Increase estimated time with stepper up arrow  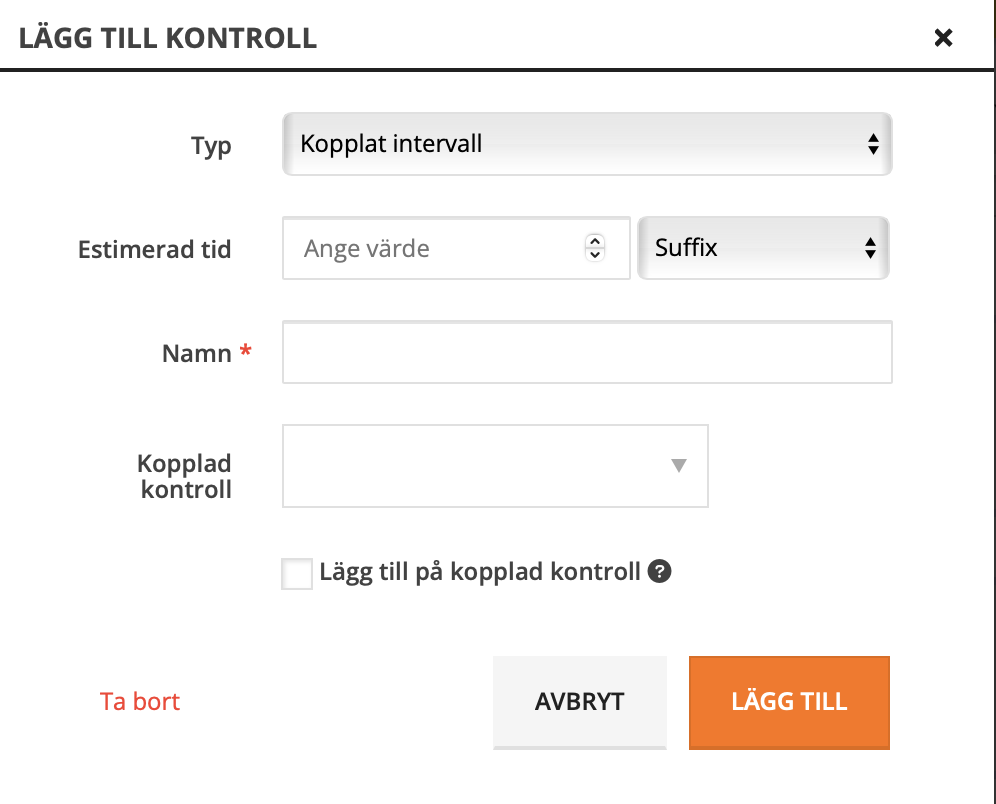point(595,242)
